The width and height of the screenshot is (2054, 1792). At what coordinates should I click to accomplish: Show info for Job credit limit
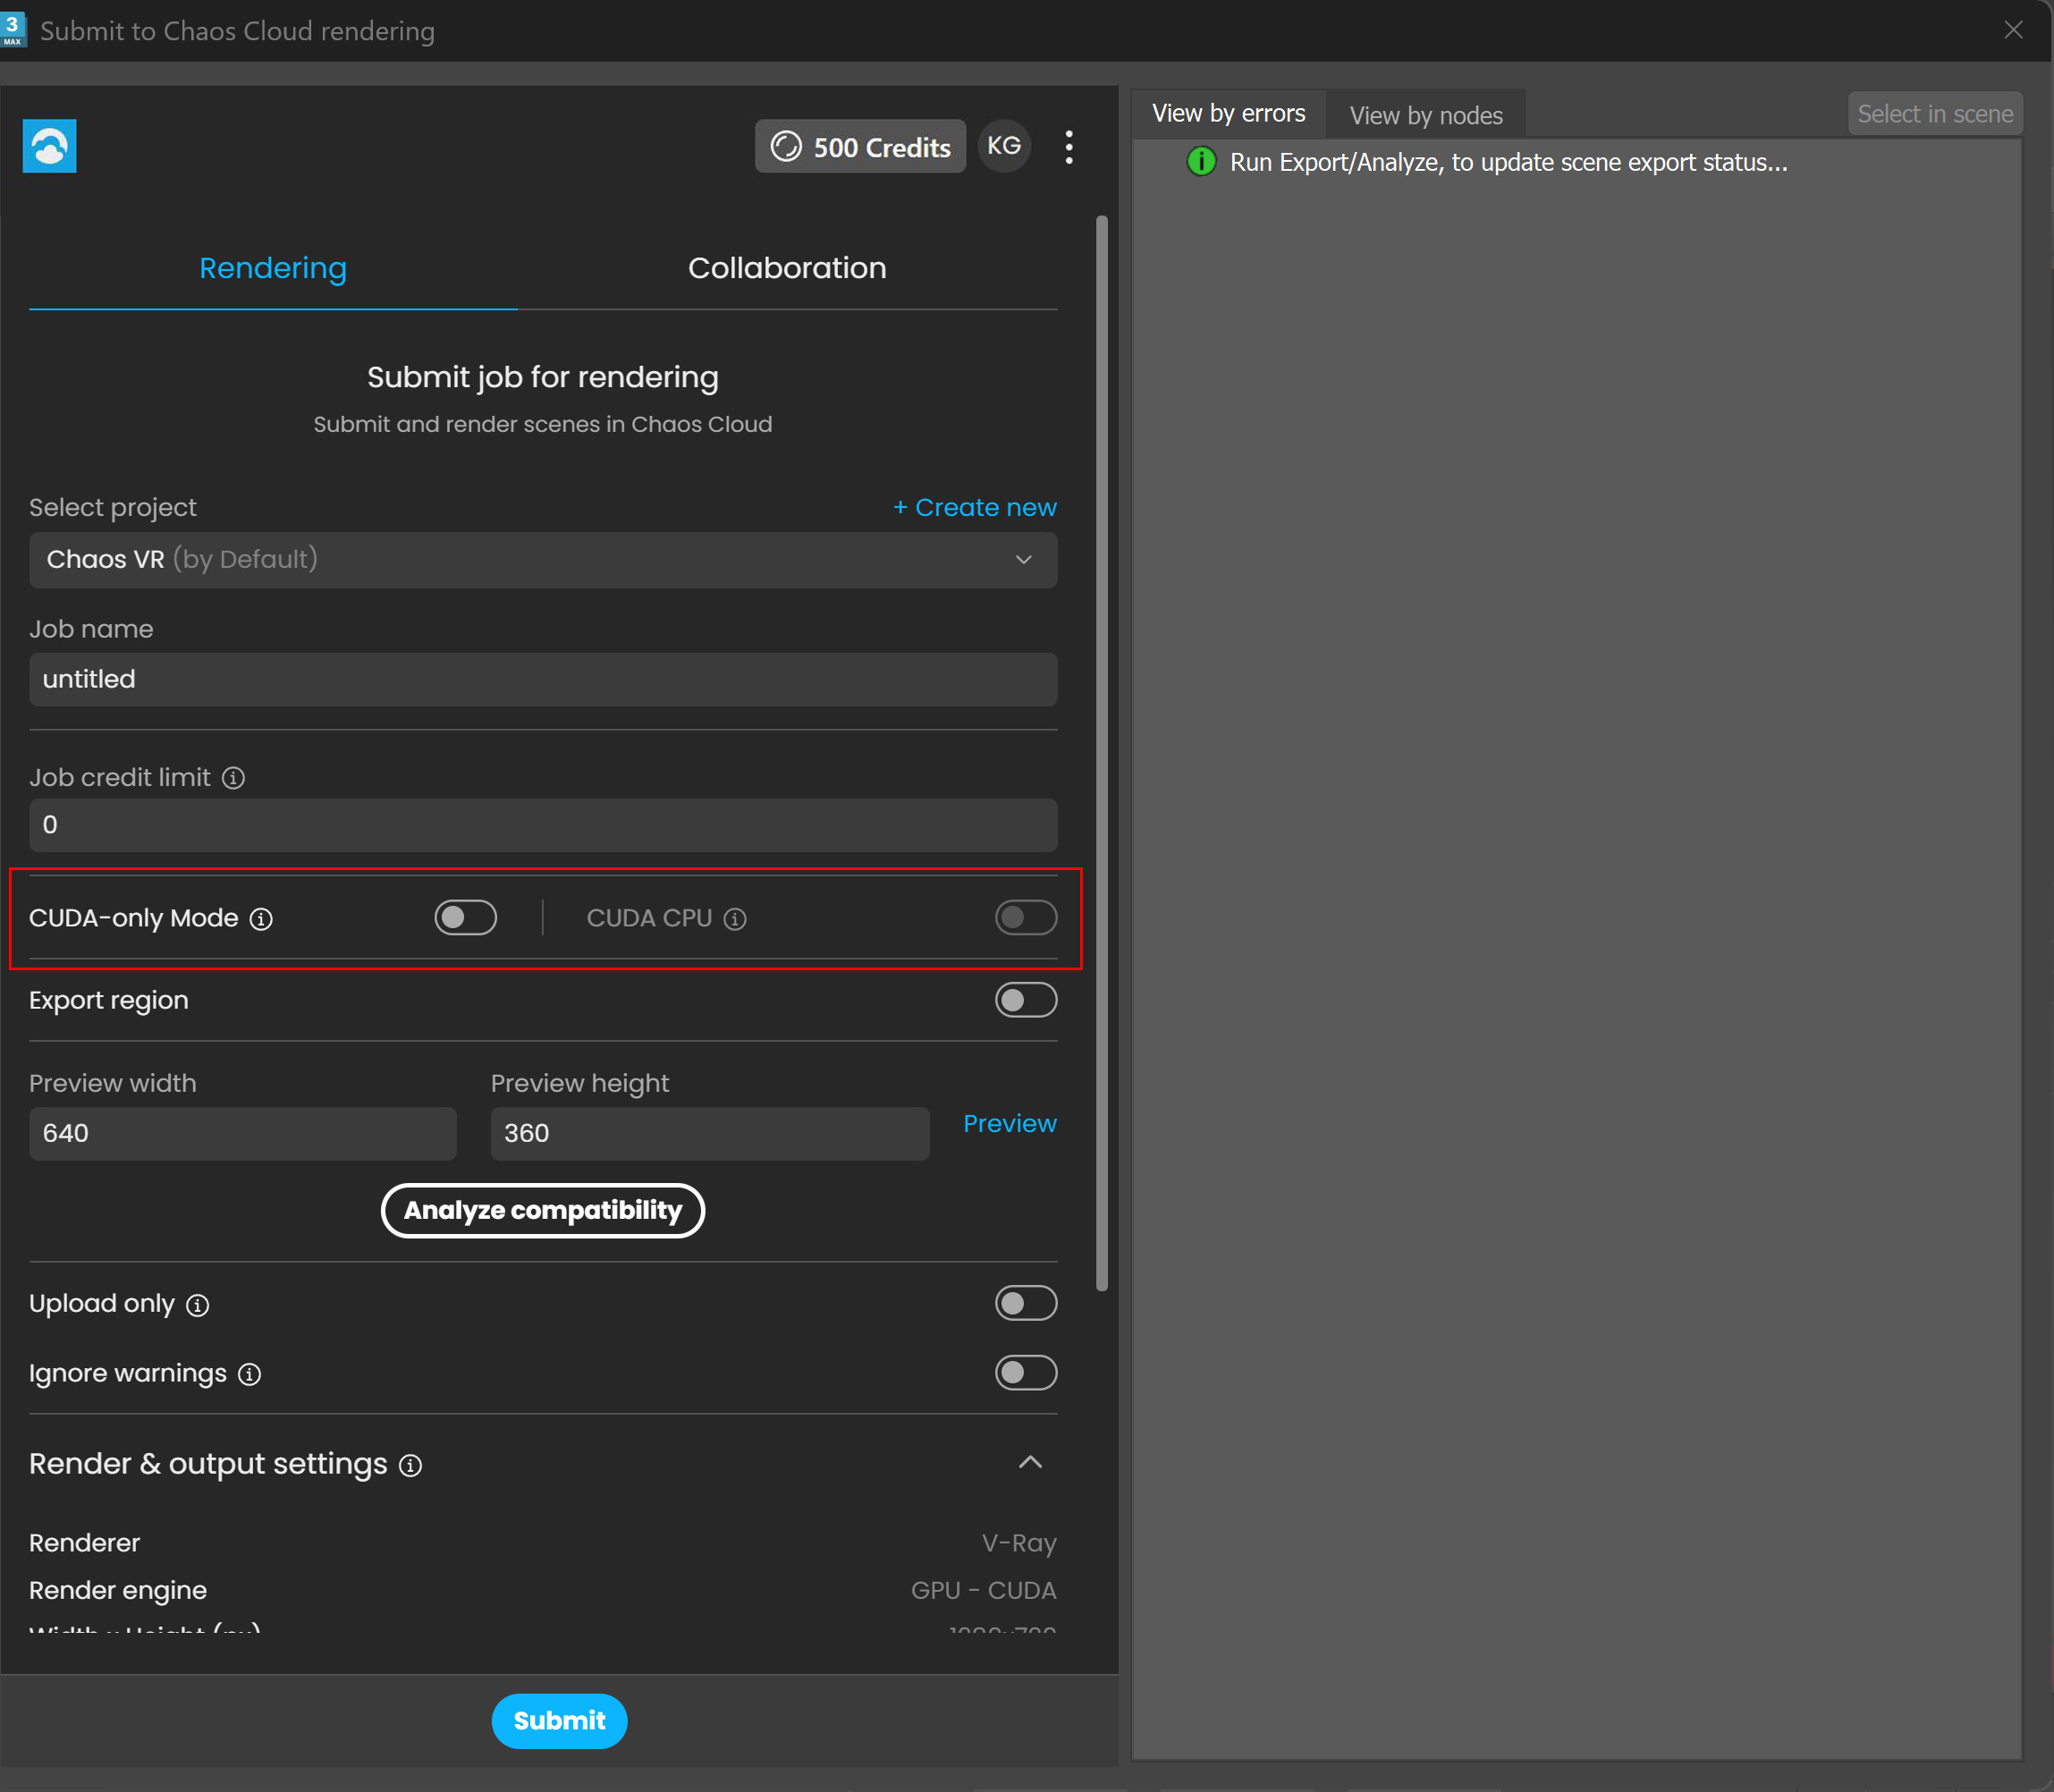[x=233, y=778]
